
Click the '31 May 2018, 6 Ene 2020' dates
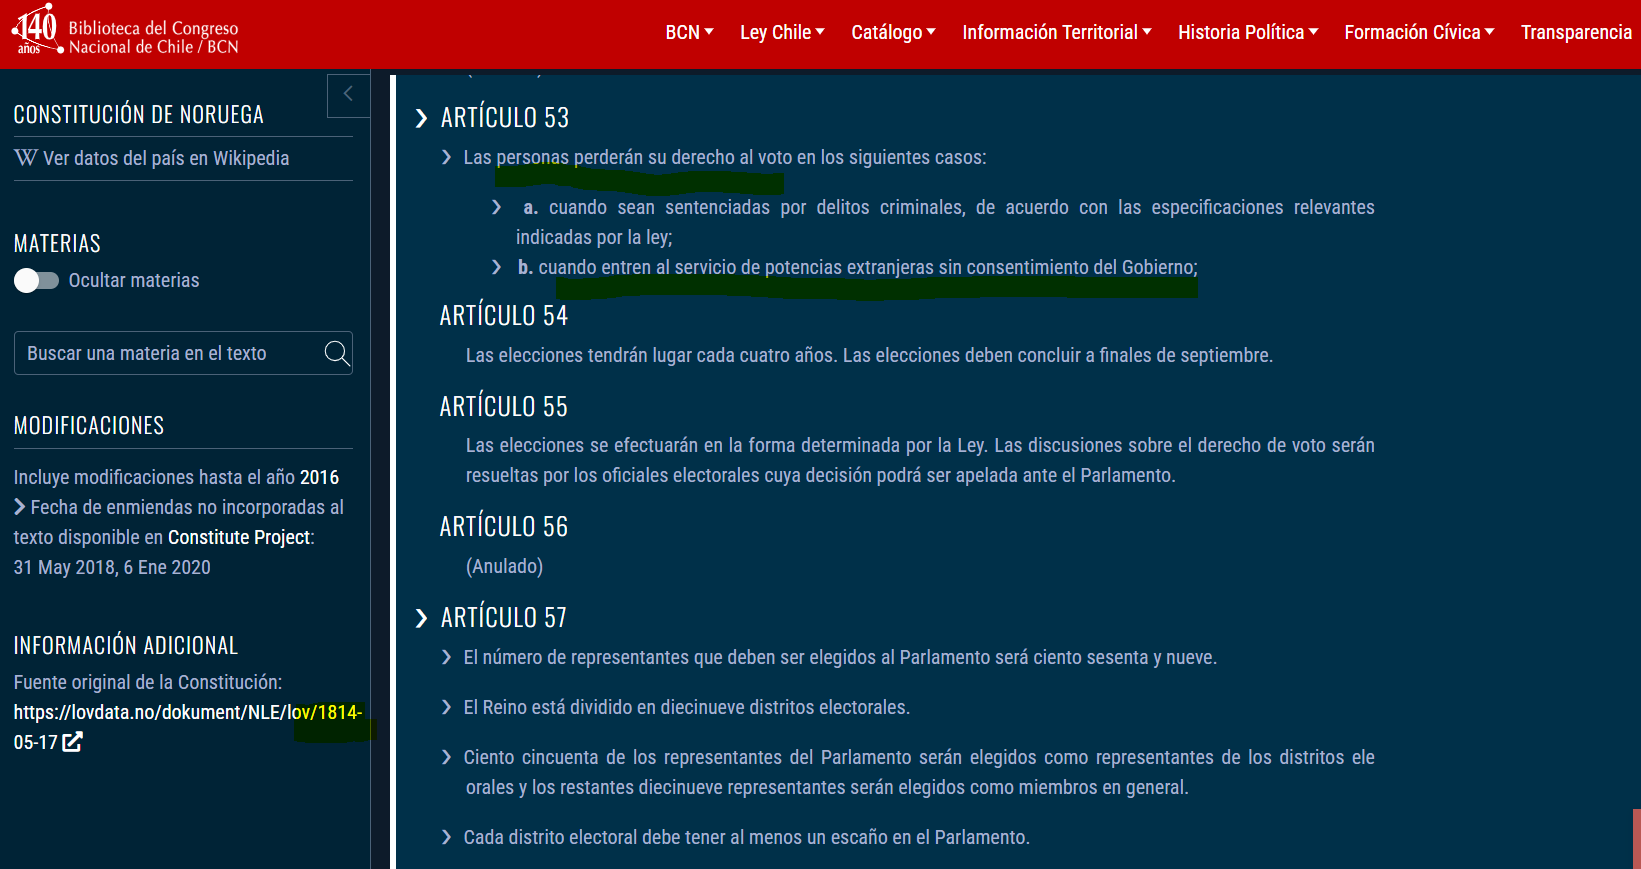[112, 567]
